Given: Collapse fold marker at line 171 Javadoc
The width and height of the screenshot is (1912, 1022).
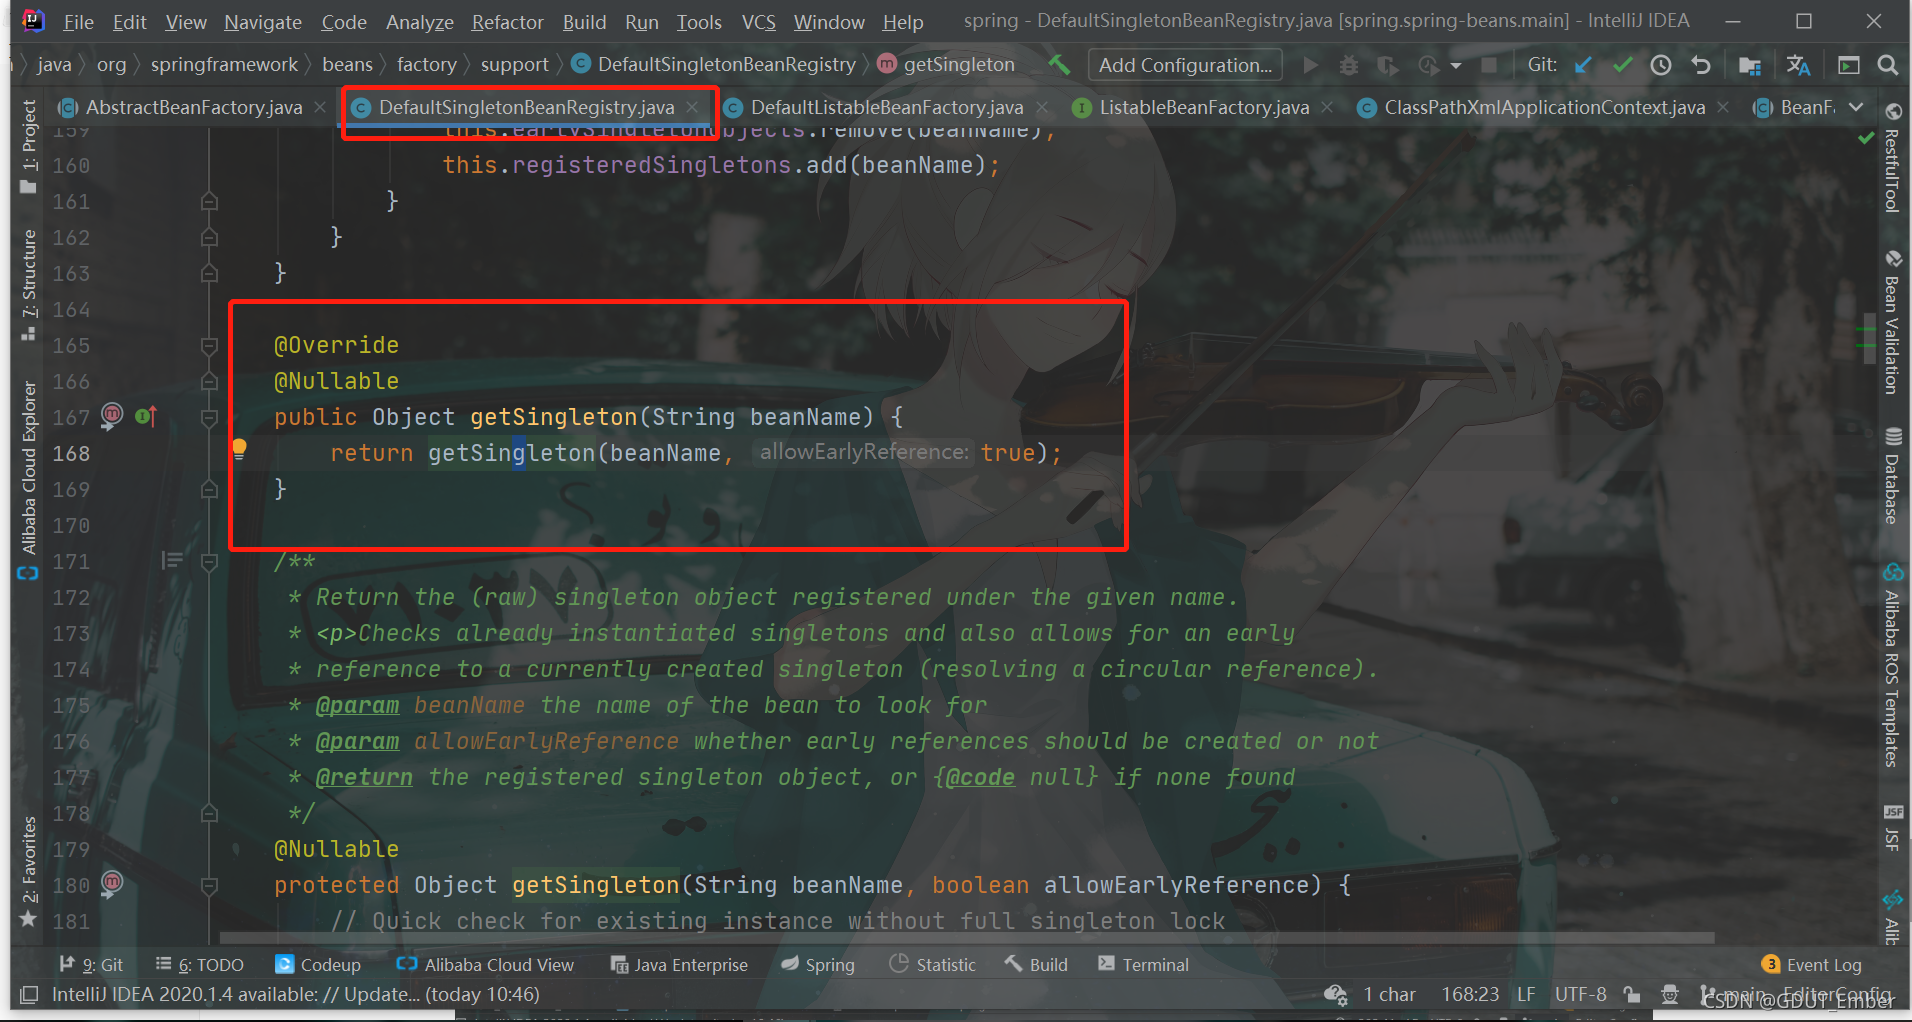Looking at the screenshot, I should pyautogui.click(x=209, y=562).
